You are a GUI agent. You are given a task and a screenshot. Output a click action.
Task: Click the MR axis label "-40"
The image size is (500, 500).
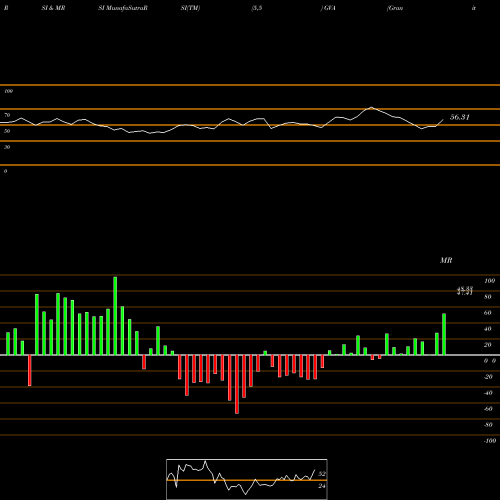pyautogui.click(x=488, y=393)
